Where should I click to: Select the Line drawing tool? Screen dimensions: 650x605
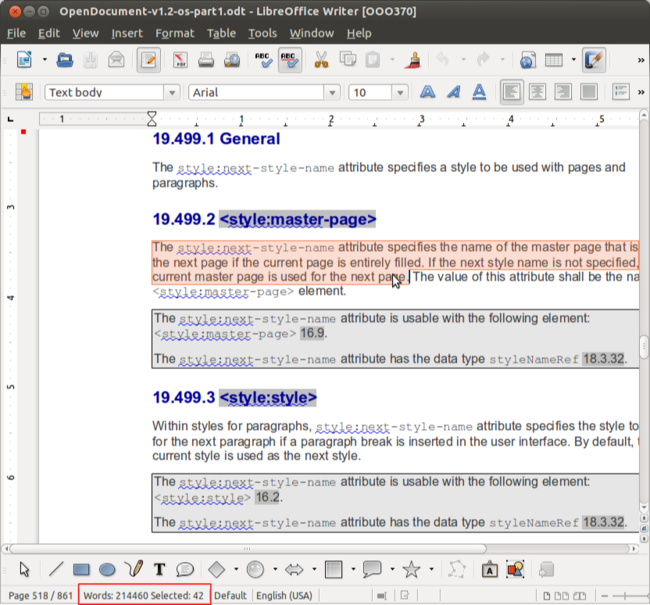(56, 570)
